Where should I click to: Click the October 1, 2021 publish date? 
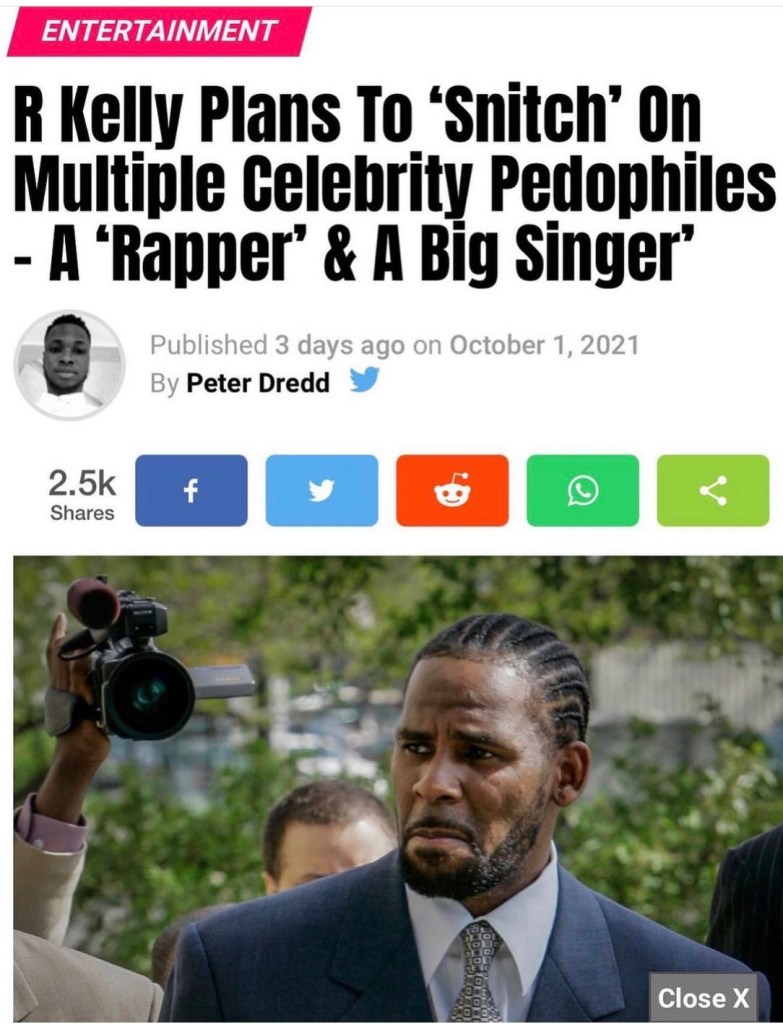click(544, 345)
